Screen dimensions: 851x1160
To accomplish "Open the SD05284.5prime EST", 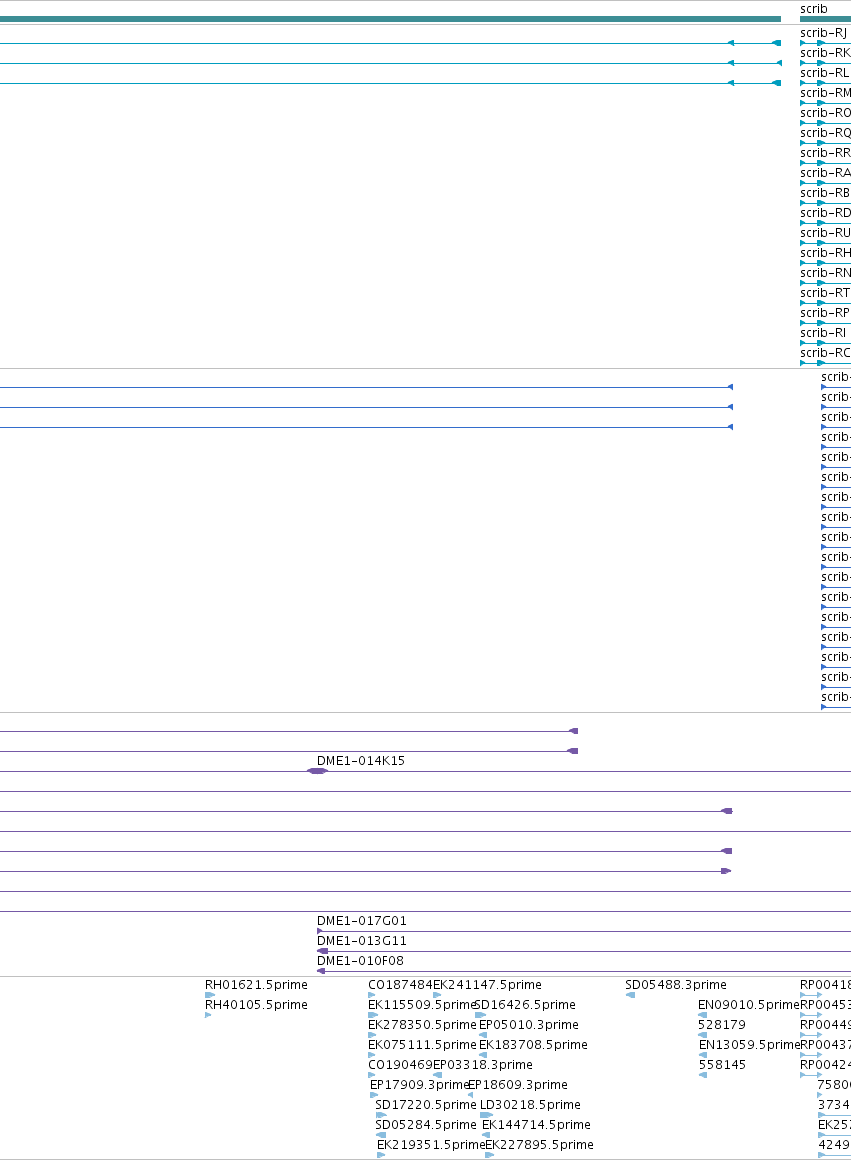I will [426, 1124].
